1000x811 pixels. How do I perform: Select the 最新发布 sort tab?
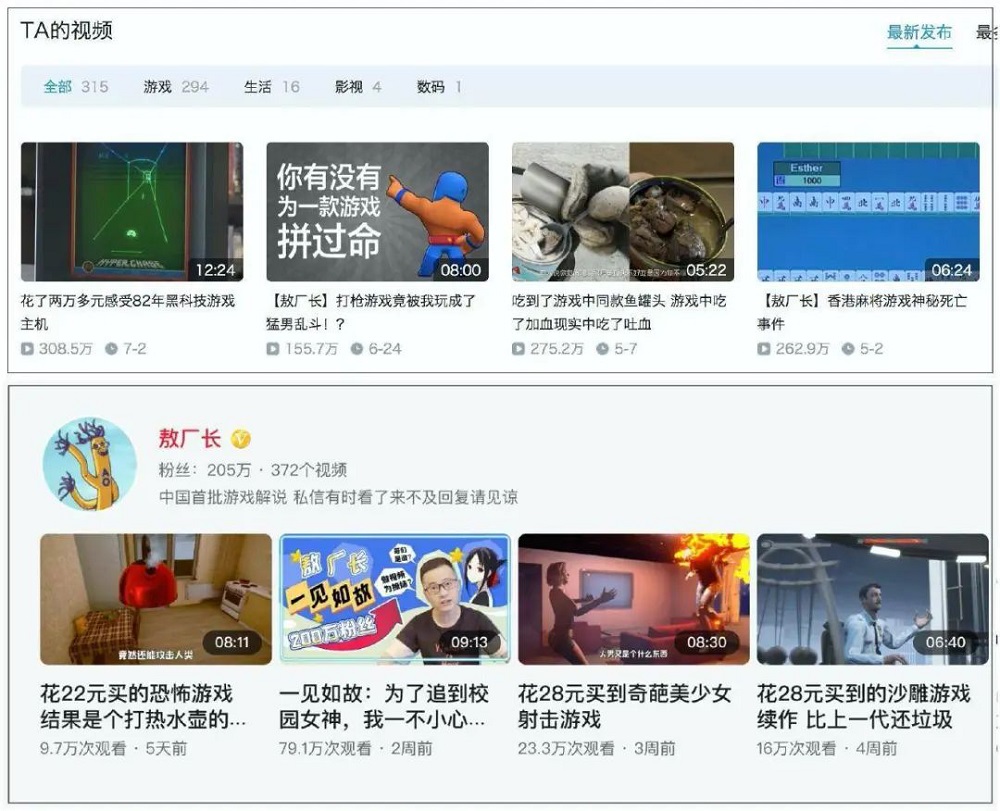919,33
